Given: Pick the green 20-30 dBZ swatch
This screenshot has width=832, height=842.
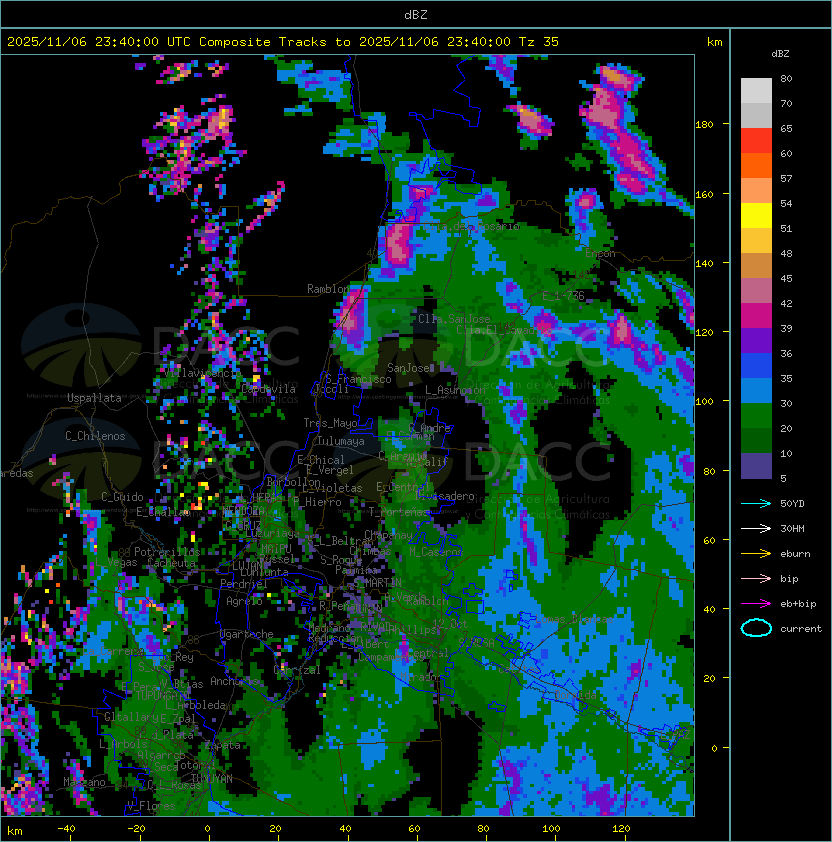Looking at the screenshot, I should (x=756, y=415).
